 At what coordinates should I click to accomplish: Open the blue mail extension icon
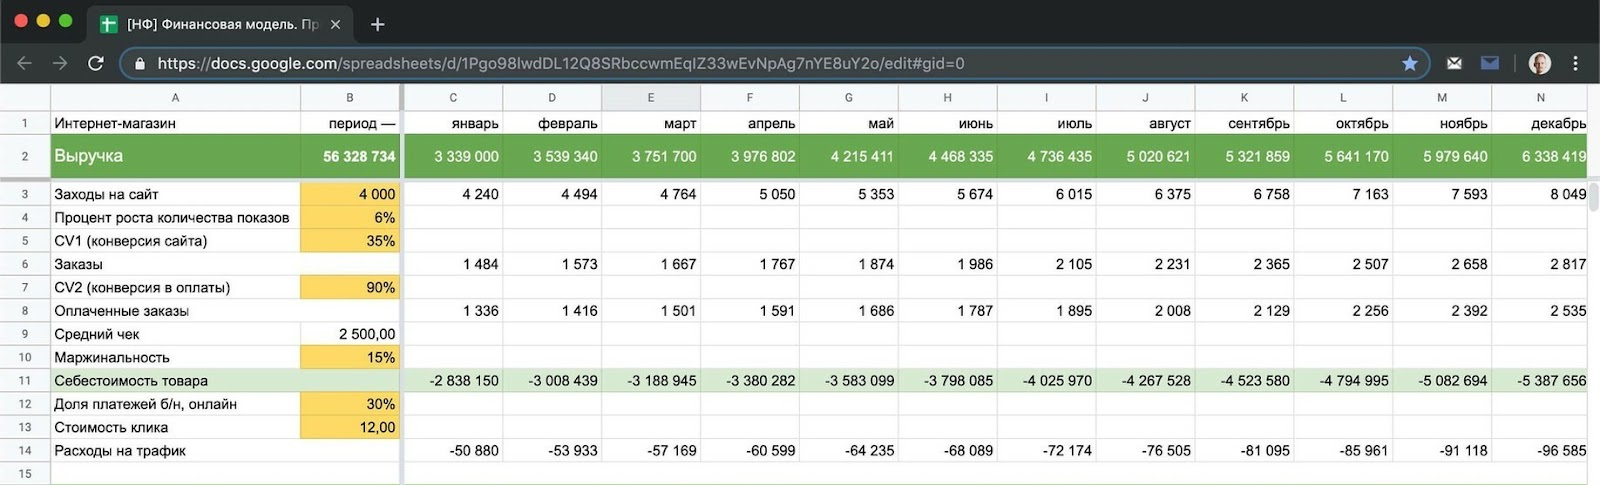click(x=1490, y=63)
